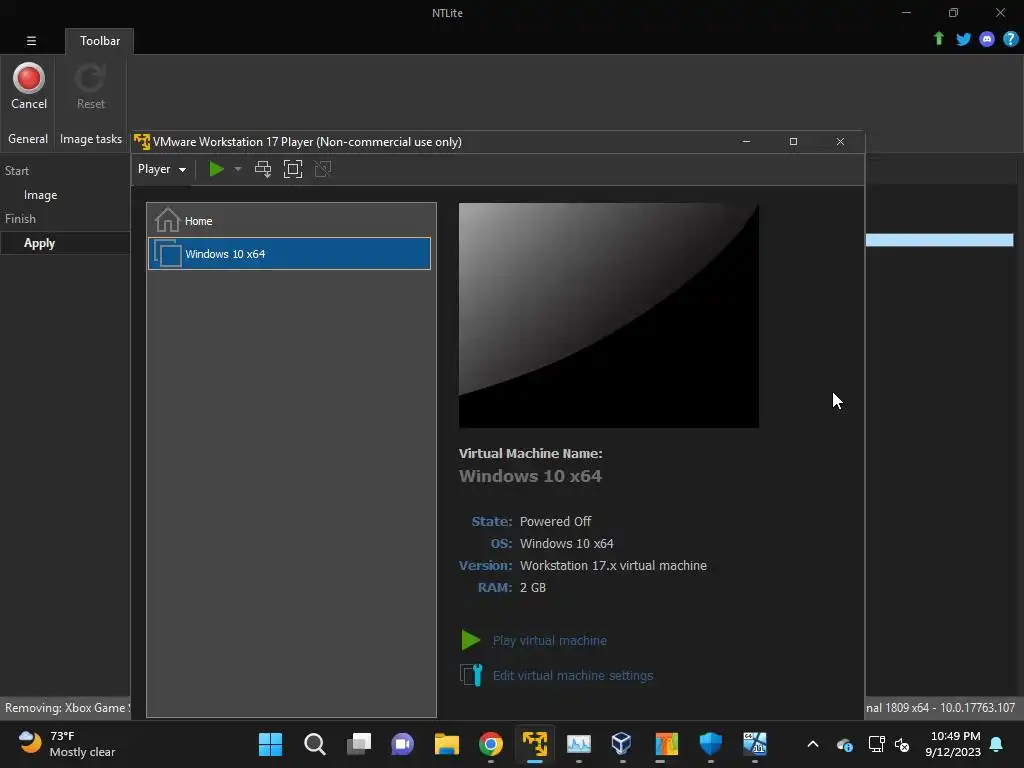Click the muted volume tray icon
Image resolution: width=1024 pixels, height=768 pixels.
tap(902, 744)
